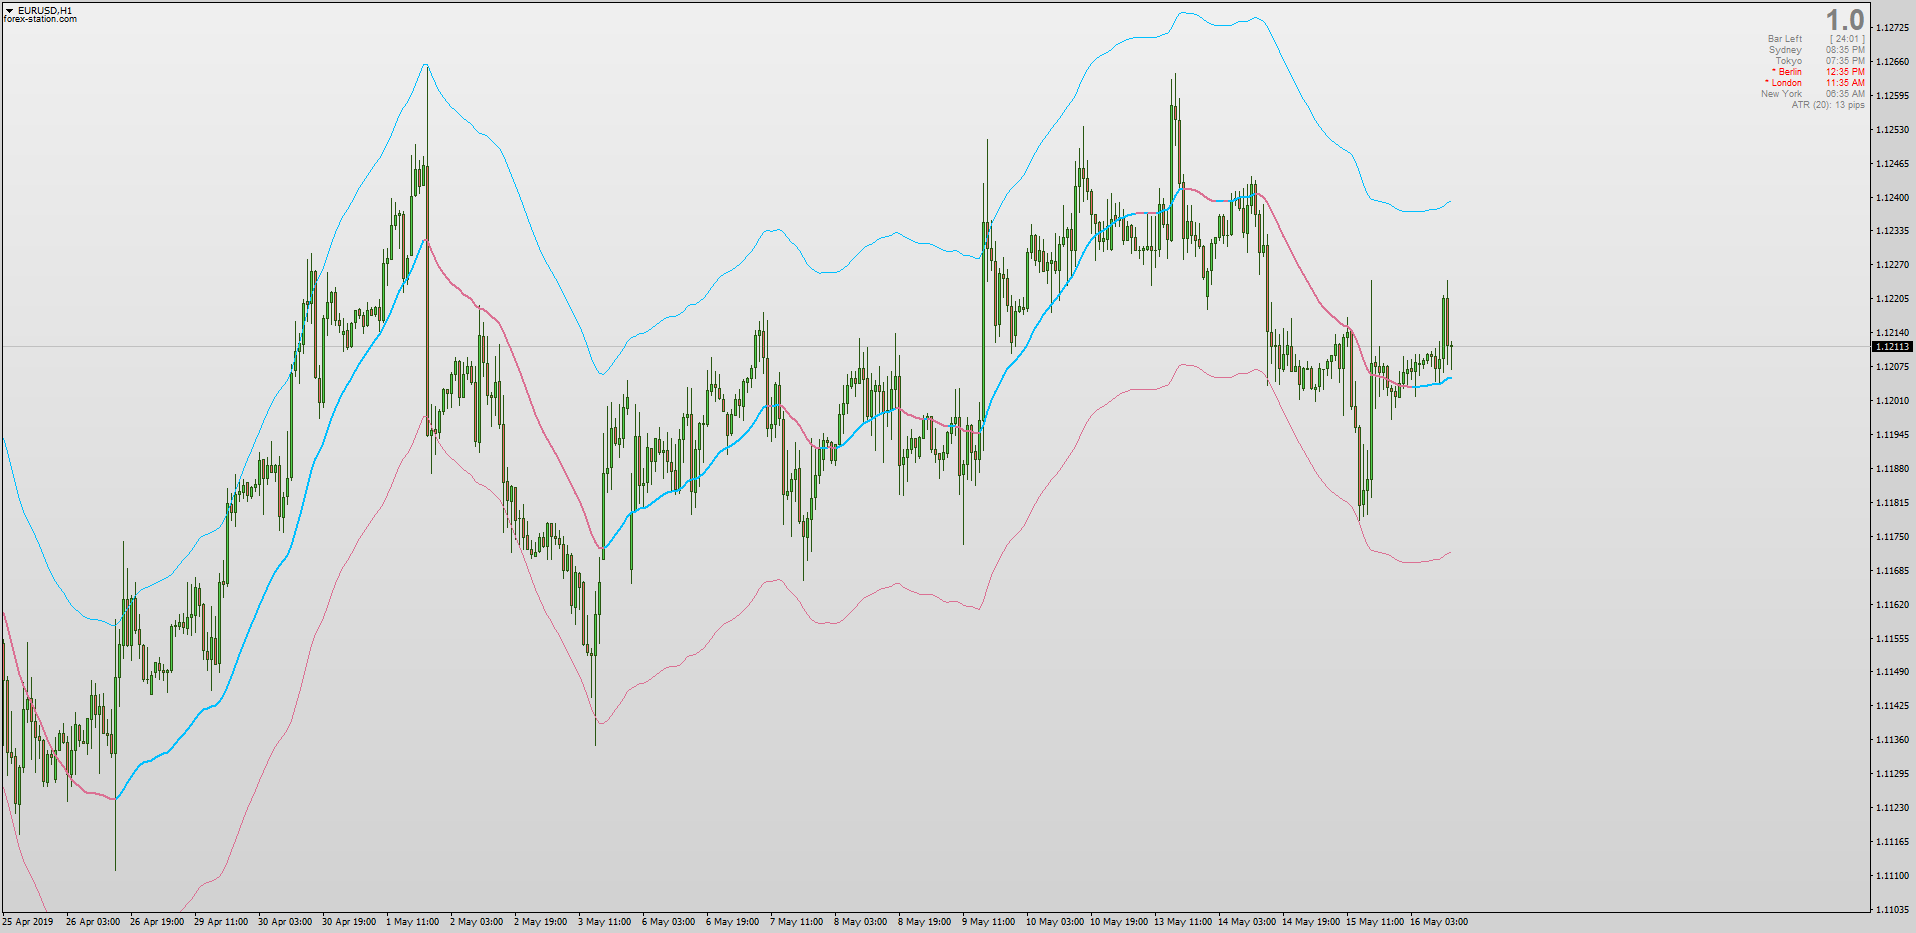The width and height of the screenshot is (1916, 933).
Task: Click the 1.12530 price axis label
Action: pyautogui.click(x=1893, y=130)
